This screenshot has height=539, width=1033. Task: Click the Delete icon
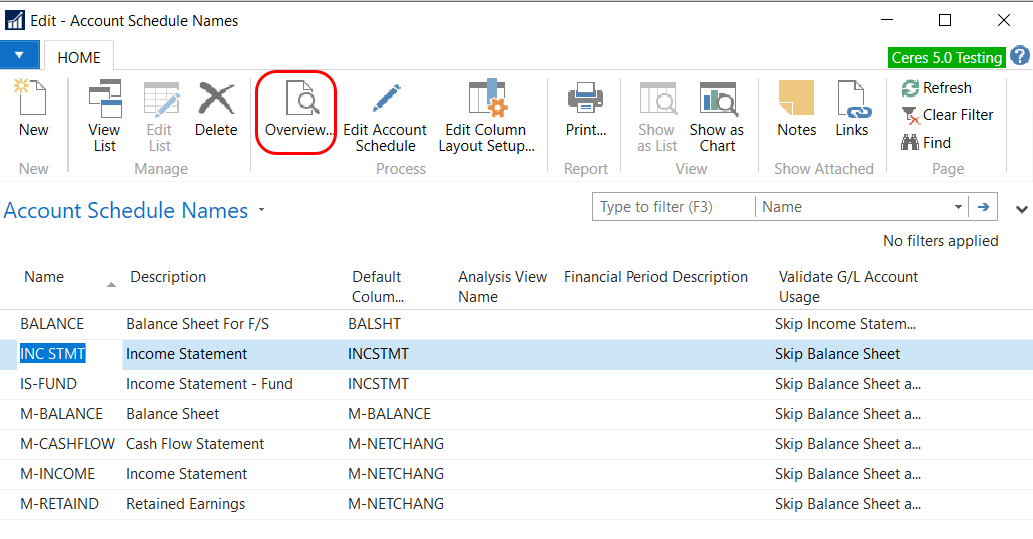[x=216, y=101]
